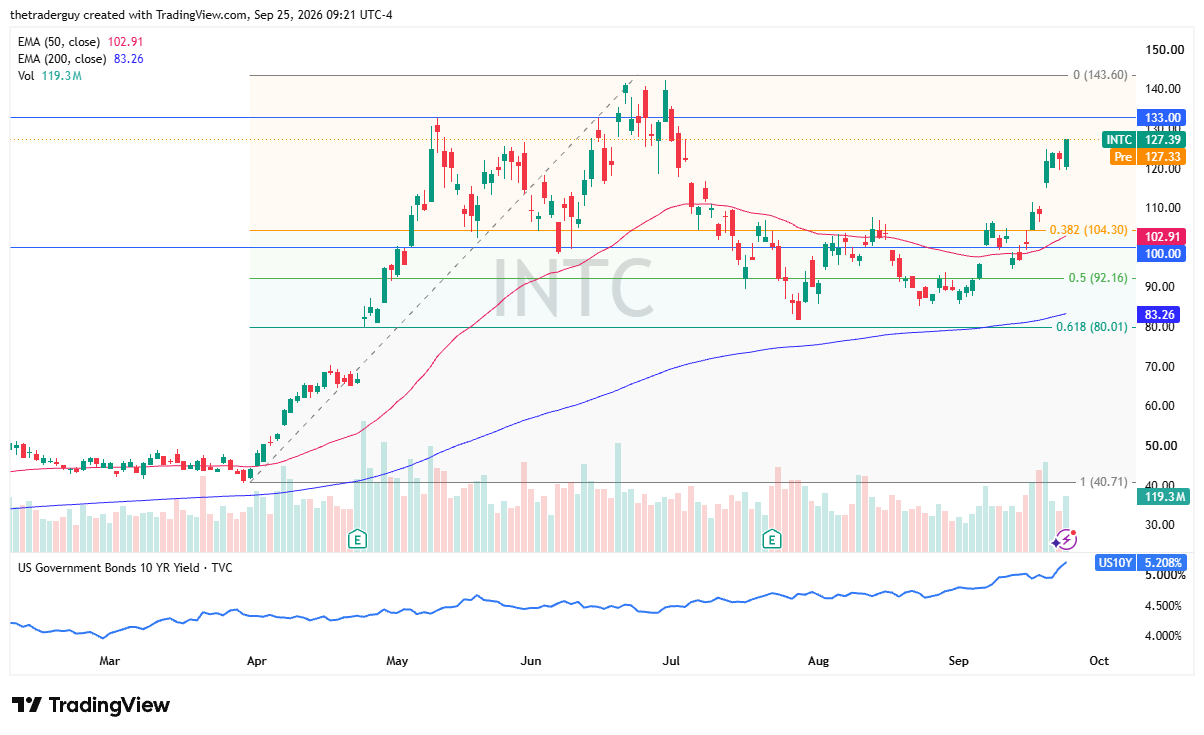Image resolution: width=1204 pixels, height=735 pixels.
Task: Click the 'Jul' date axis label
Action: (672, 661)
